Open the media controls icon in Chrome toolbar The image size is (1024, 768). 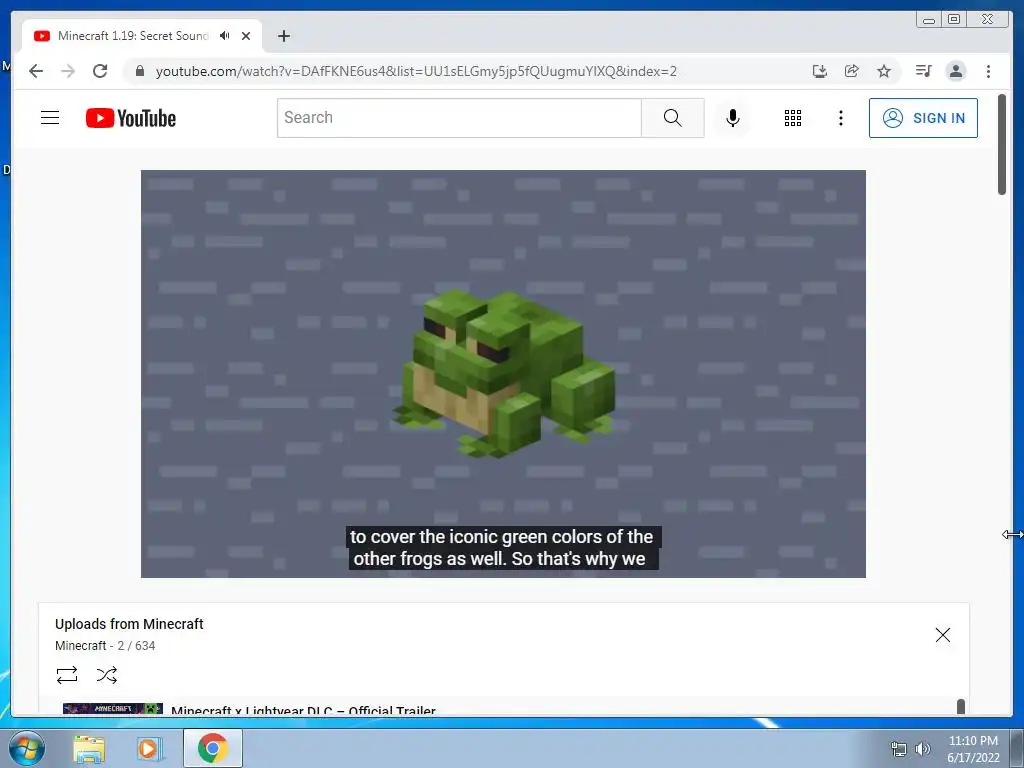point(923,71)
